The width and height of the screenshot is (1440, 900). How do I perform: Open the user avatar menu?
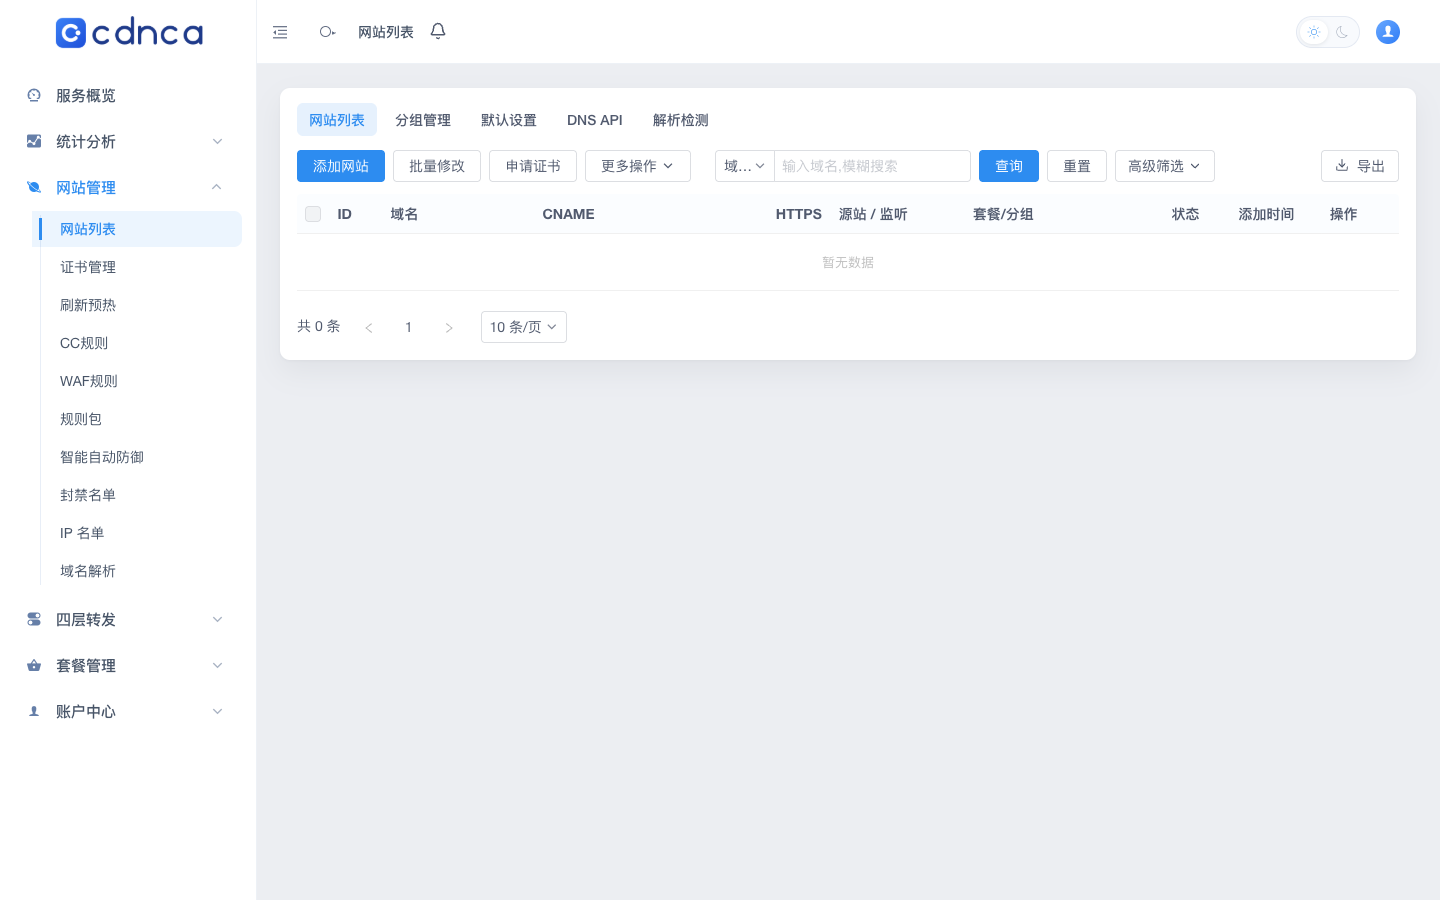tap(1388, 32)
